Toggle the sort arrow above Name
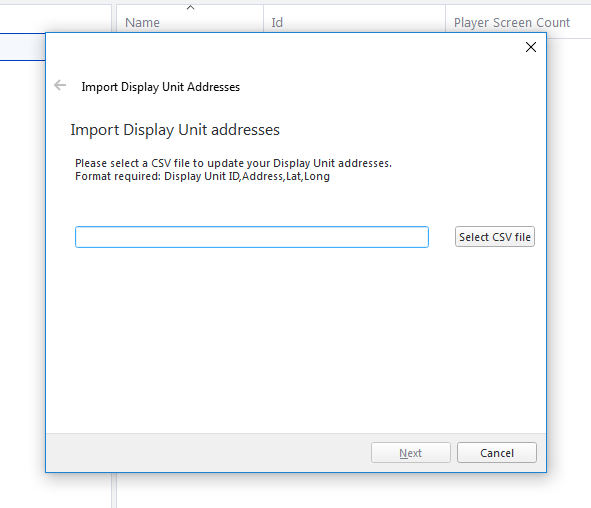 tap(190, 8)
